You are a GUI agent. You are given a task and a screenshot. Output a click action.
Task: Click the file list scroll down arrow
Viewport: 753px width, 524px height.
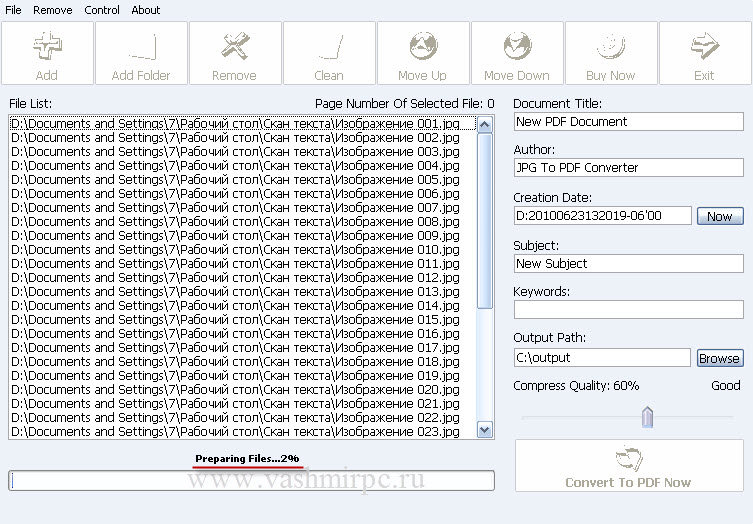[485, 430]
